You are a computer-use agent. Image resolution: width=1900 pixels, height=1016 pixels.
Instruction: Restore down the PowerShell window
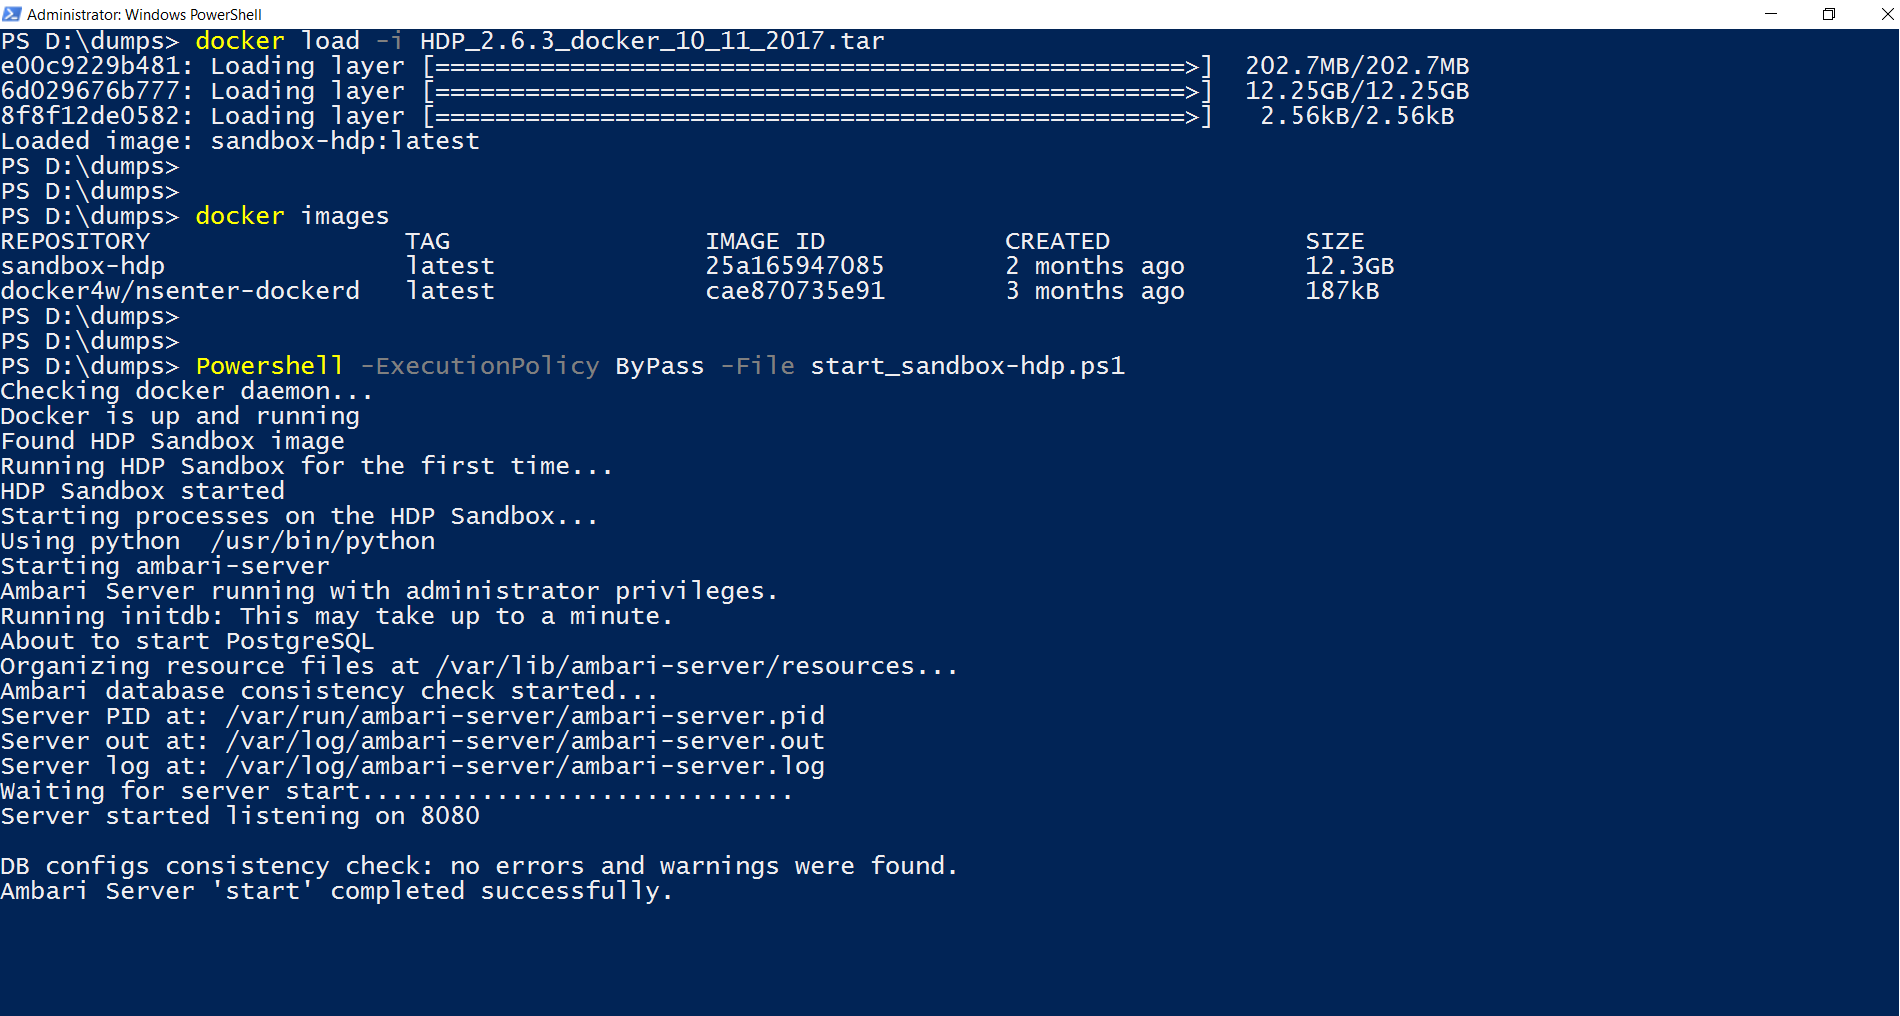click(1829, 14)
